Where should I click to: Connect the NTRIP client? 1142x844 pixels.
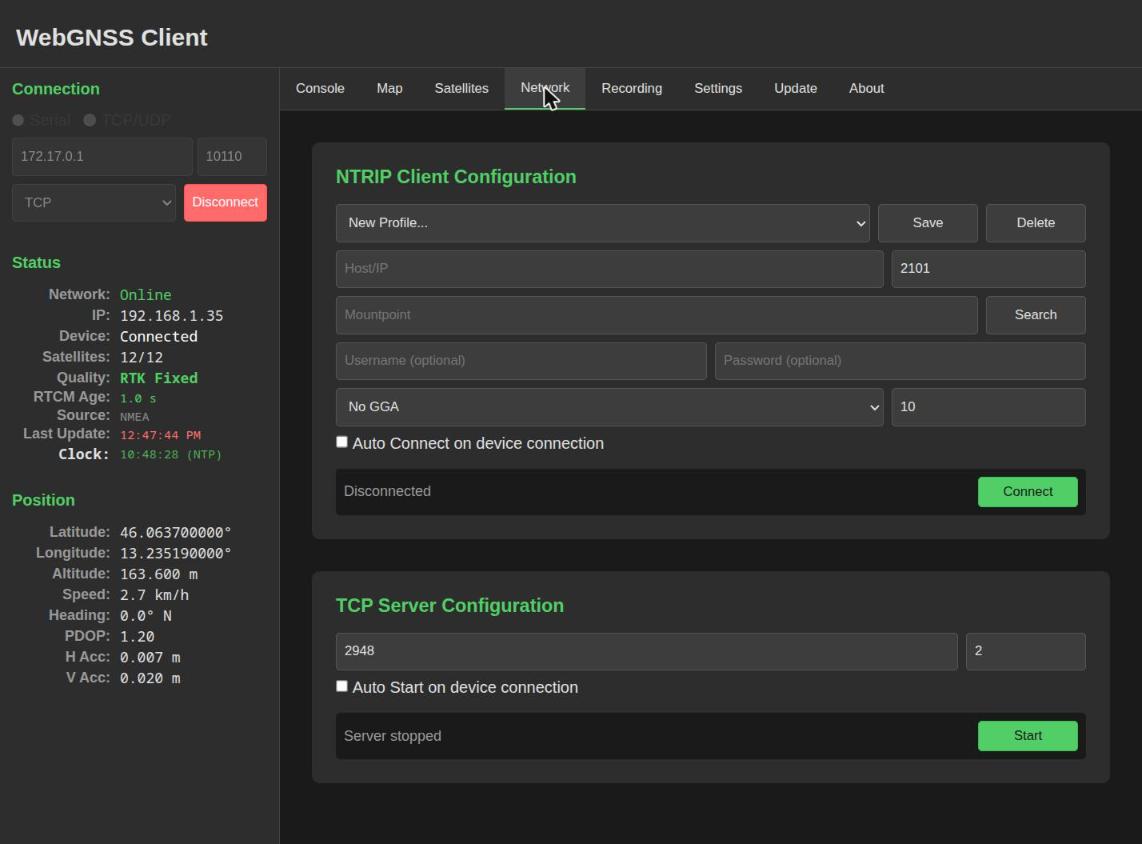coord(1028,492)
